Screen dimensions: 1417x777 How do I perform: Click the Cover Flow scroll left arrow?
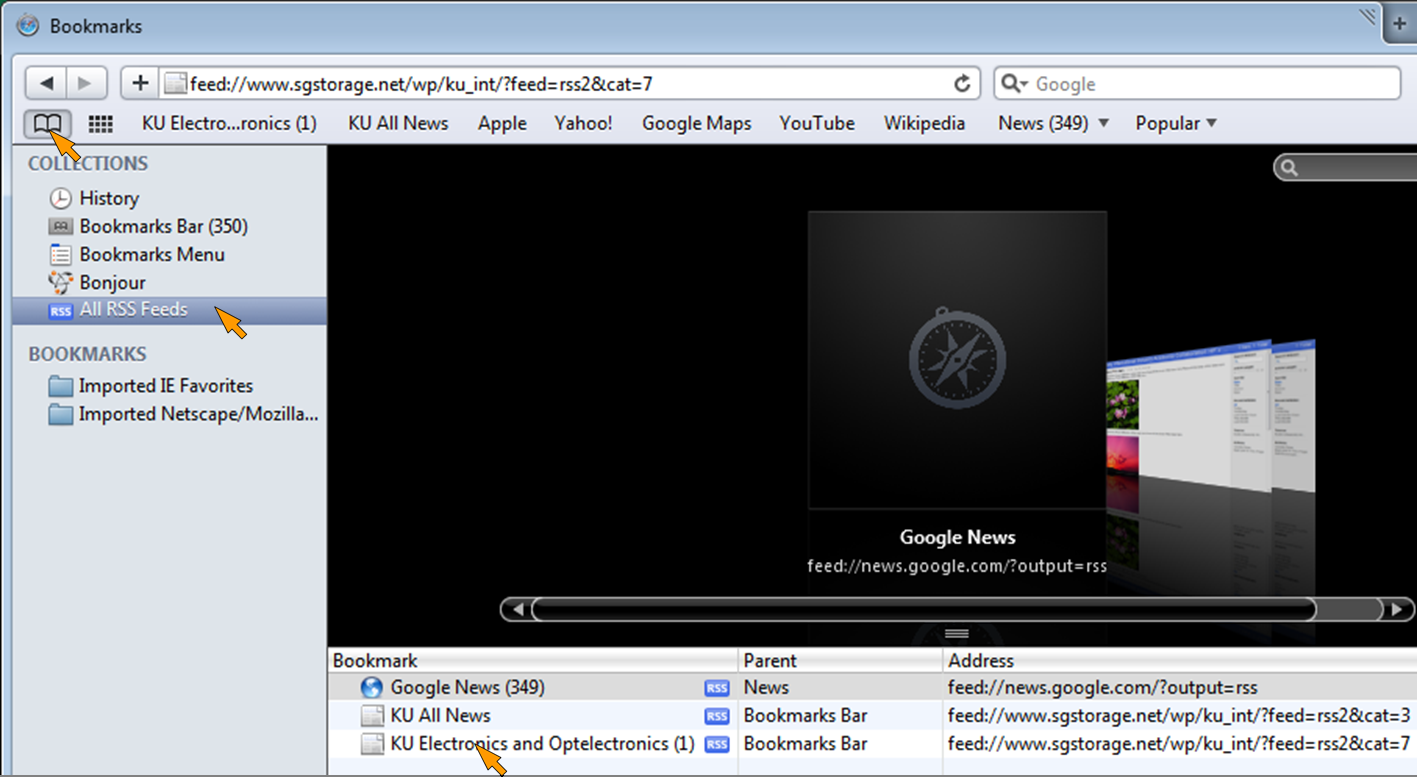[x=517, y=609]
